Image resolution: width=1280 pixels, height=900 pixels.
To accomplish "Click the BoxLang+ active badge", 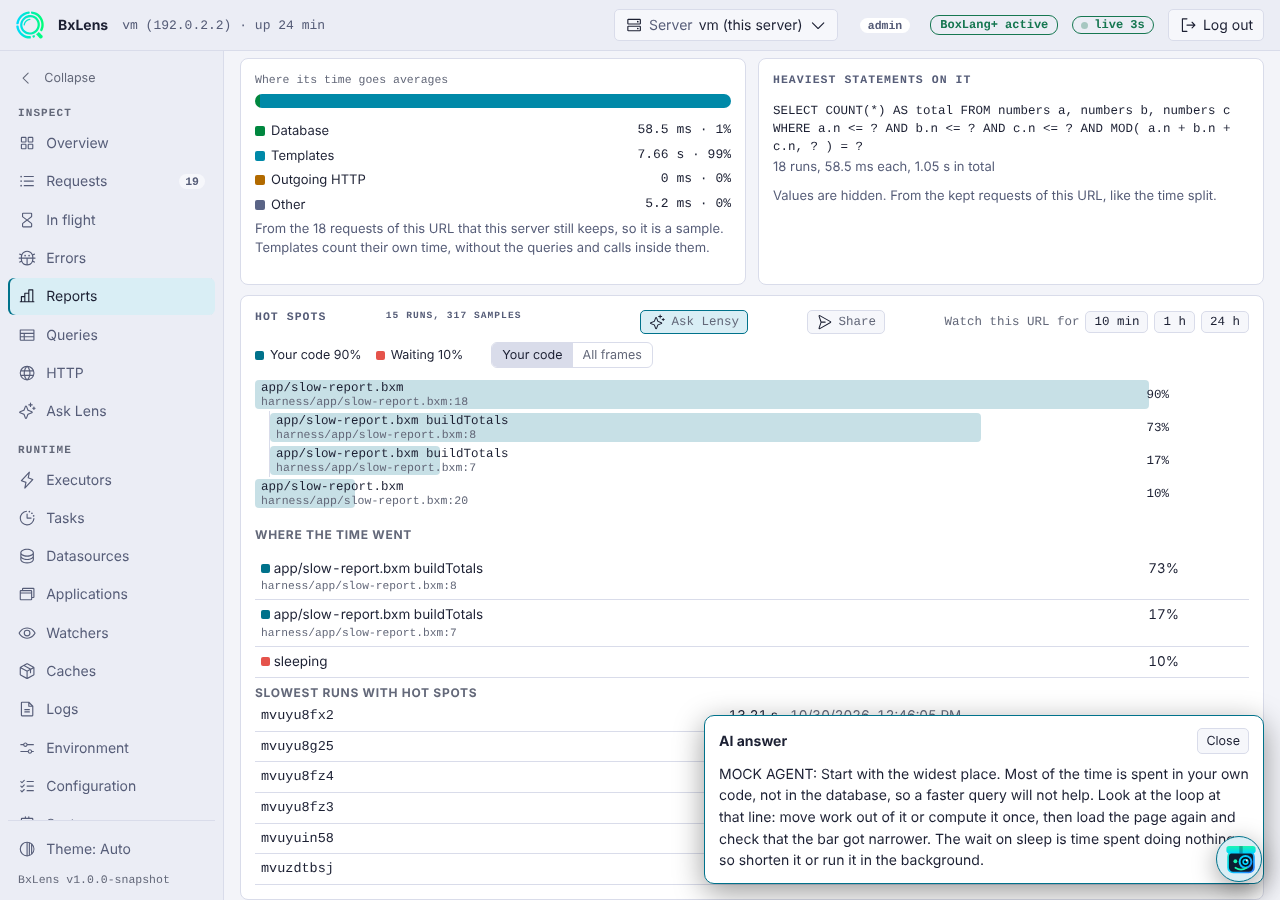I will point(994,25).
